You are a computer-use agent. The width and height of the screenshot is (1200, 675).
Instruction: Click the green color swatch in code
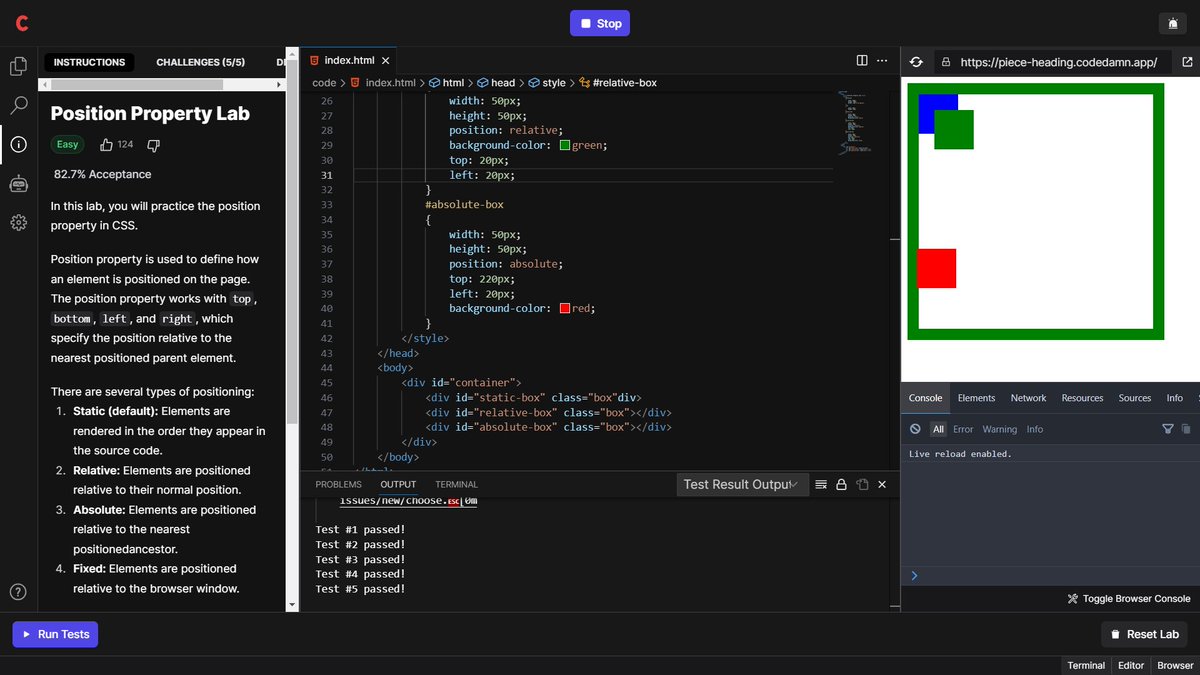click(565, 145)
